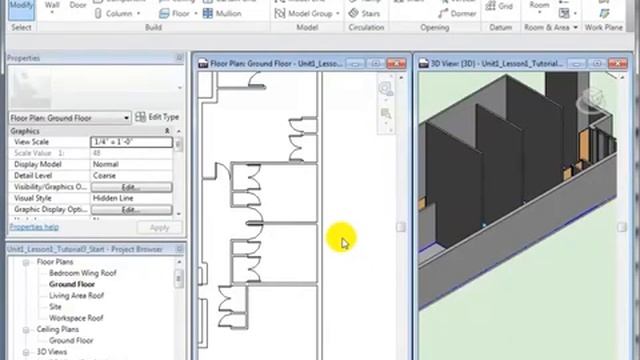The width and height of the screenshot is (640, 360).
Task: Close the Project Browser panel
Action: click(180, 249)
